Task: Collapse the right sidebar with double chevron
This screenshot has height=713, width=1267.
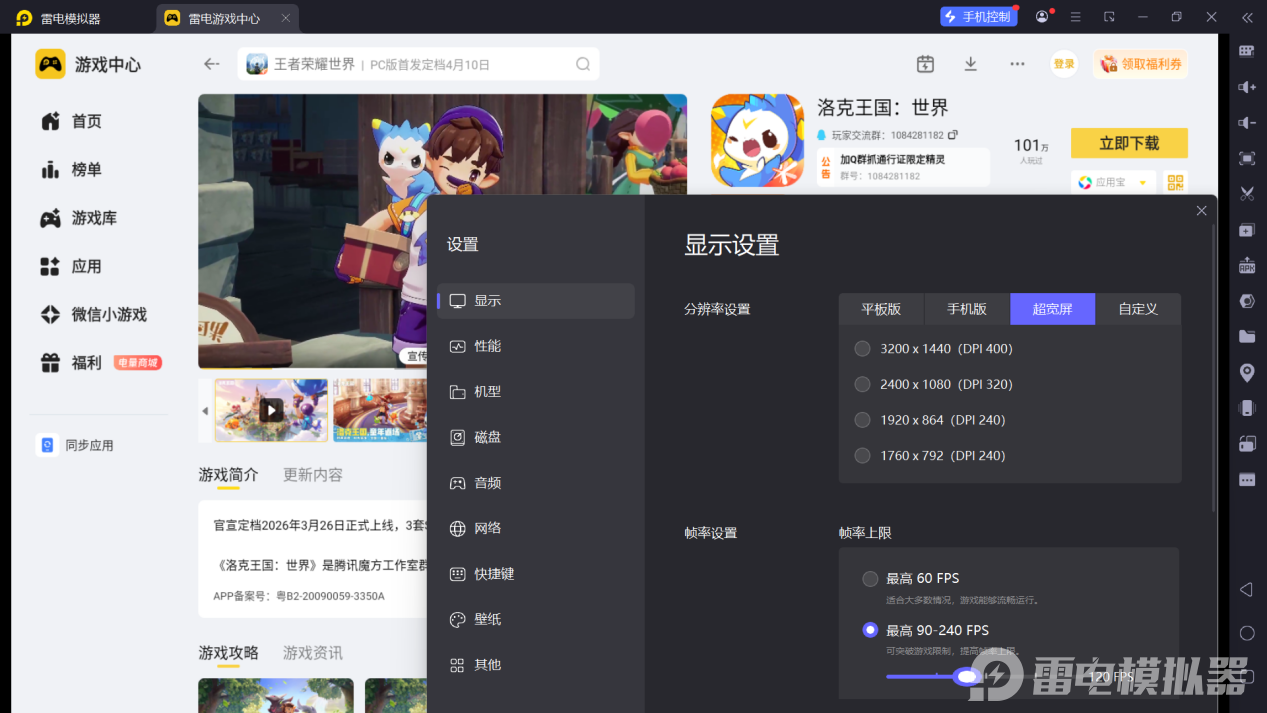Action: [x=1247, y=17]
